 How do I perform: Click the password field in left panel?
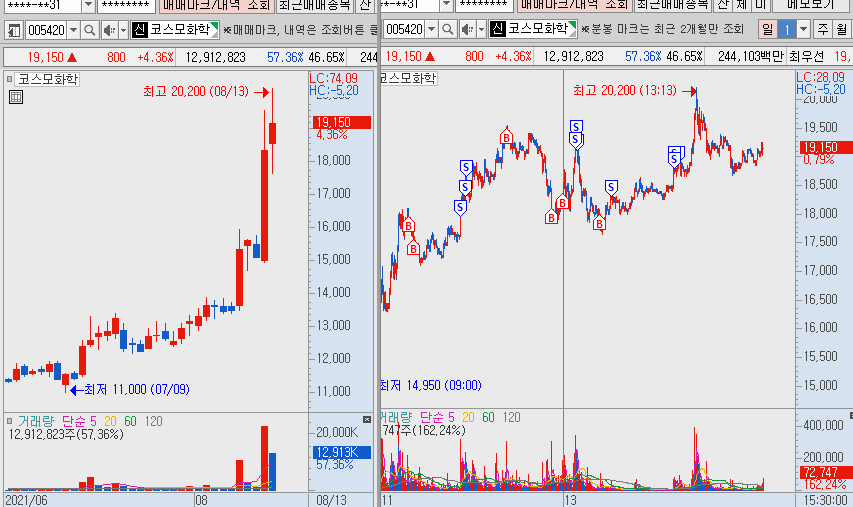point(124,5)
